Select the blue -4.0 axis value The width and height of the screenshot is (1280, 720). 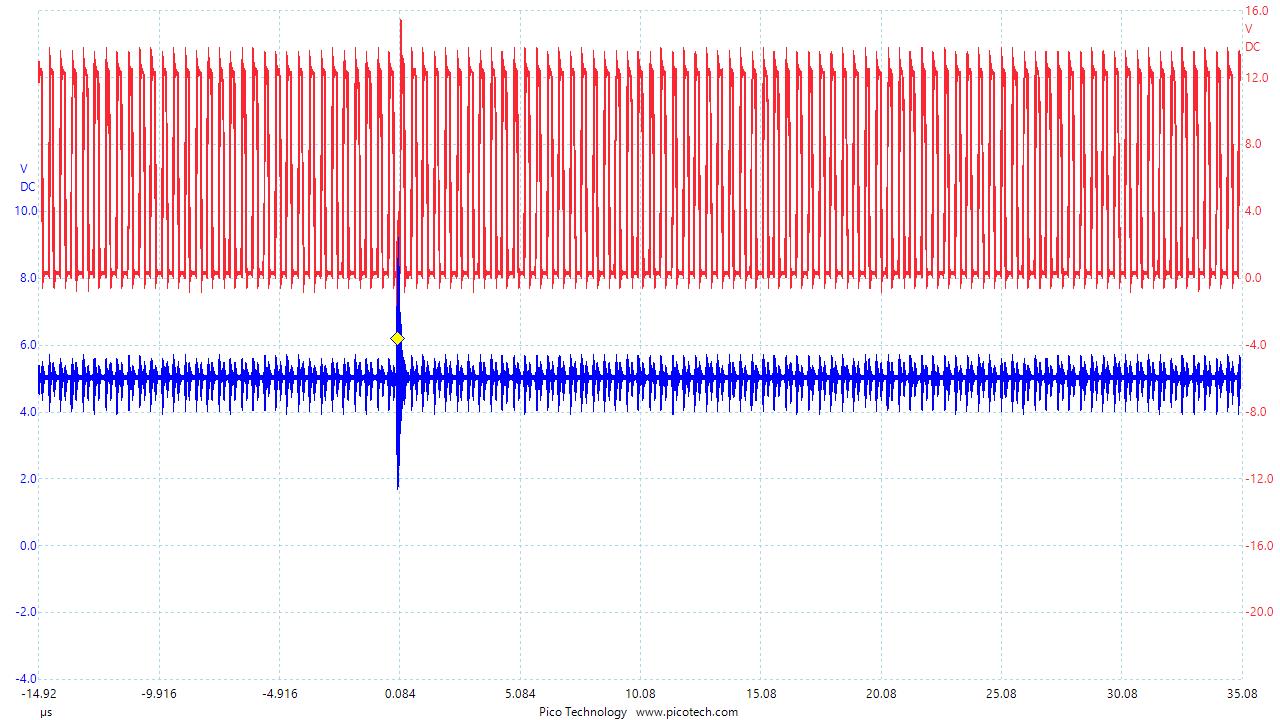point(25,680)
